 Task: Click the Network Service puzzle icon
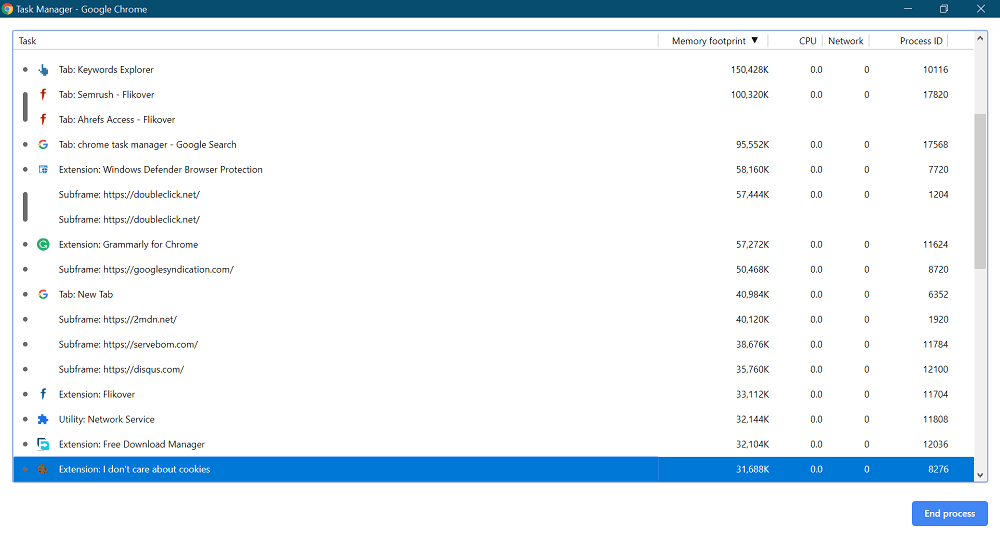(x=43, y=419)
